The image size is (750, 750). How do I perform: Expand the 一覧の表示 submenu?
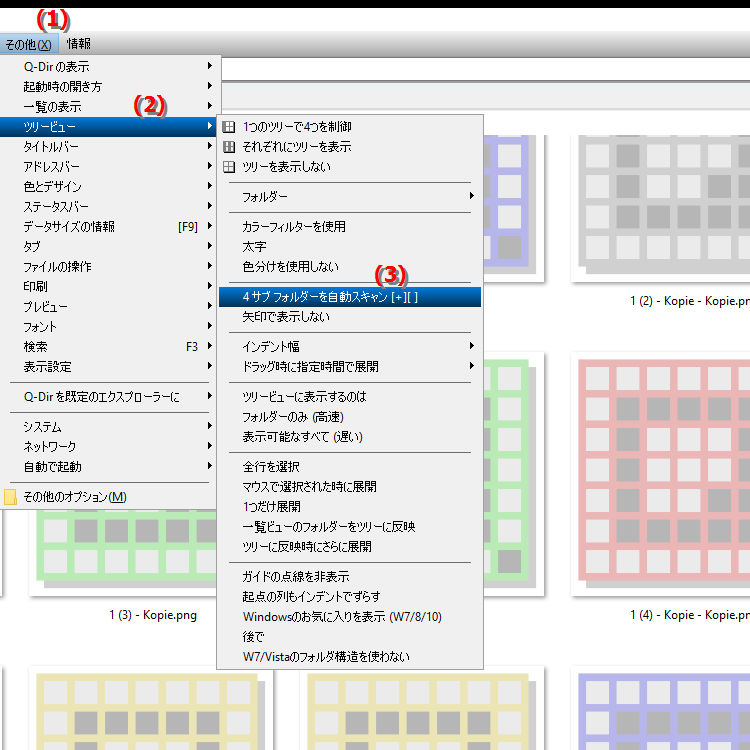click(110, 107)
